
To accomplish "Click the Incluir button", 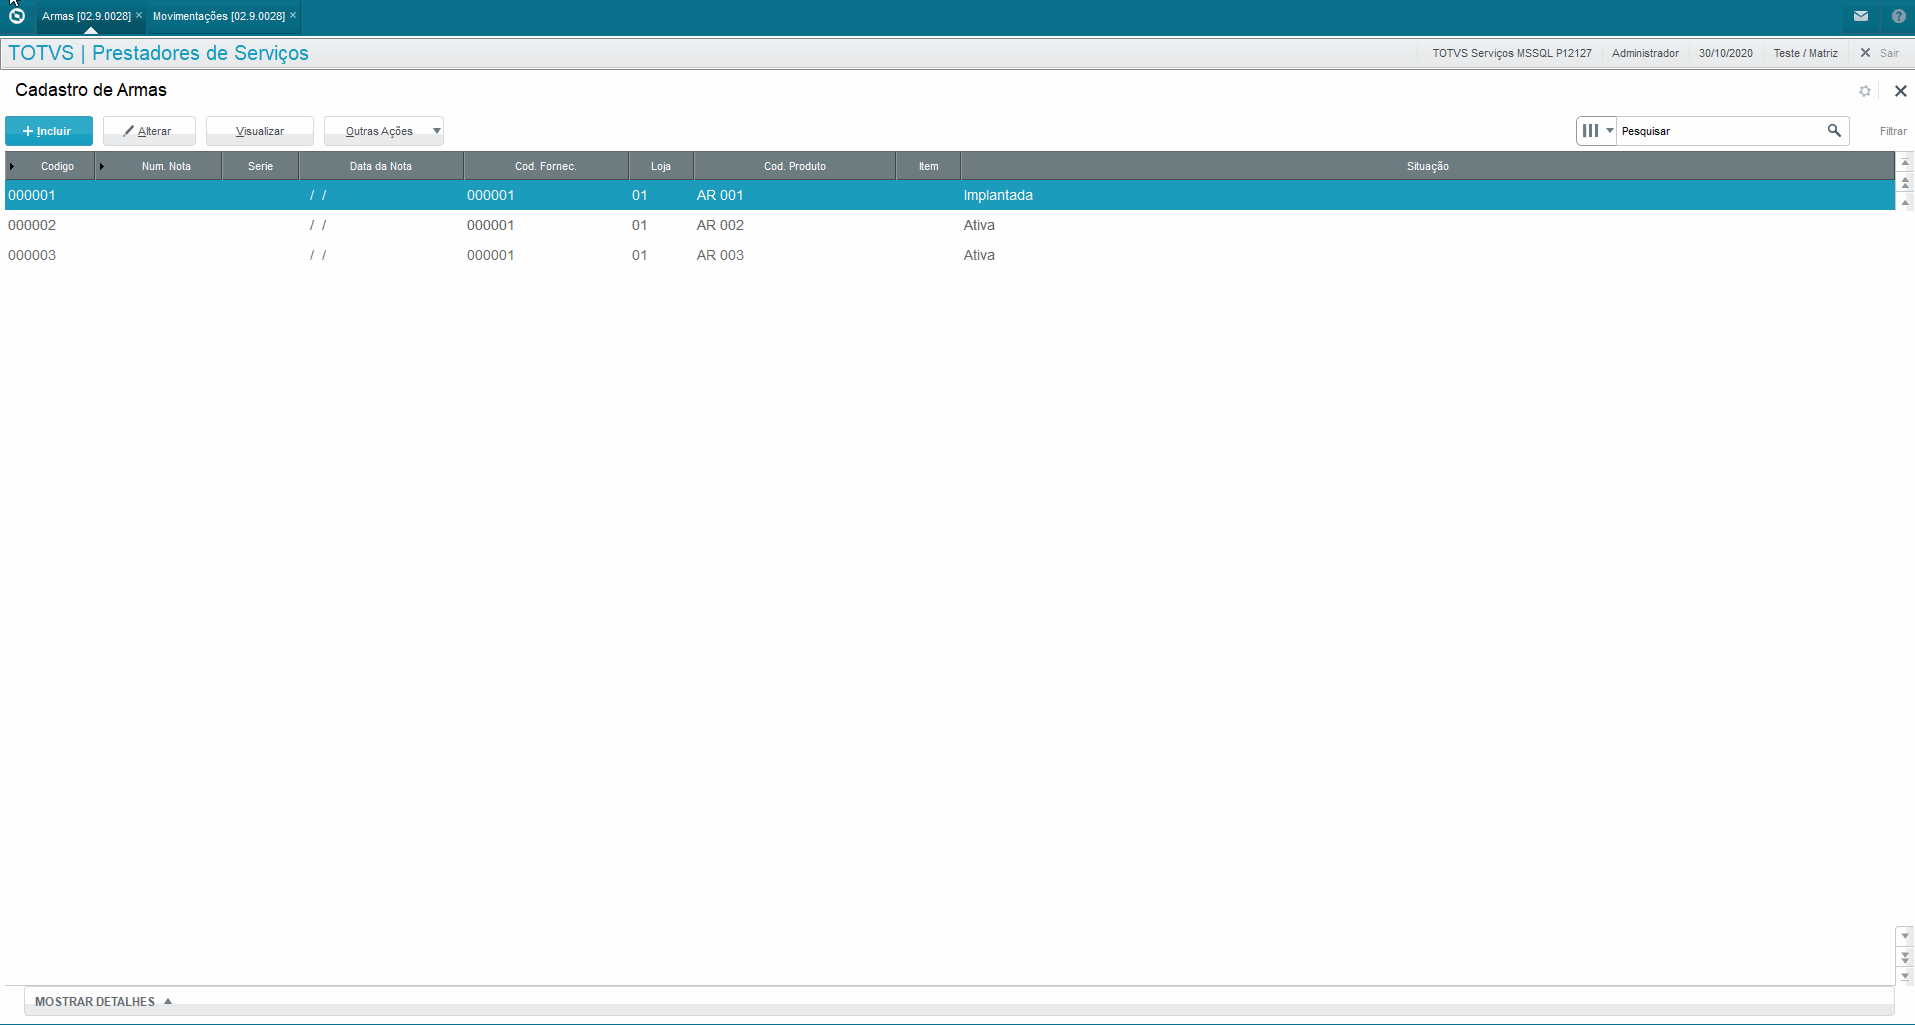I will [49, 131].
